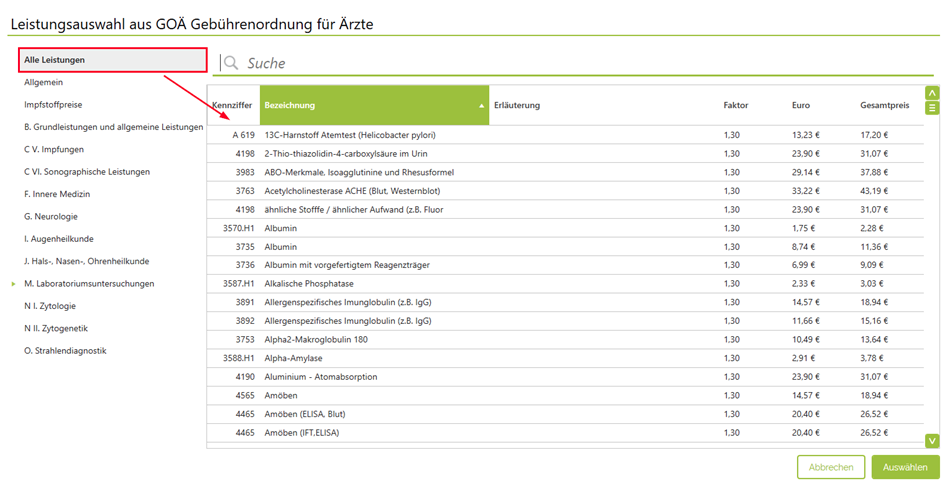Expand the M. Laboratoriumsuntersuchungen arrow marker

tap(14, 283)
